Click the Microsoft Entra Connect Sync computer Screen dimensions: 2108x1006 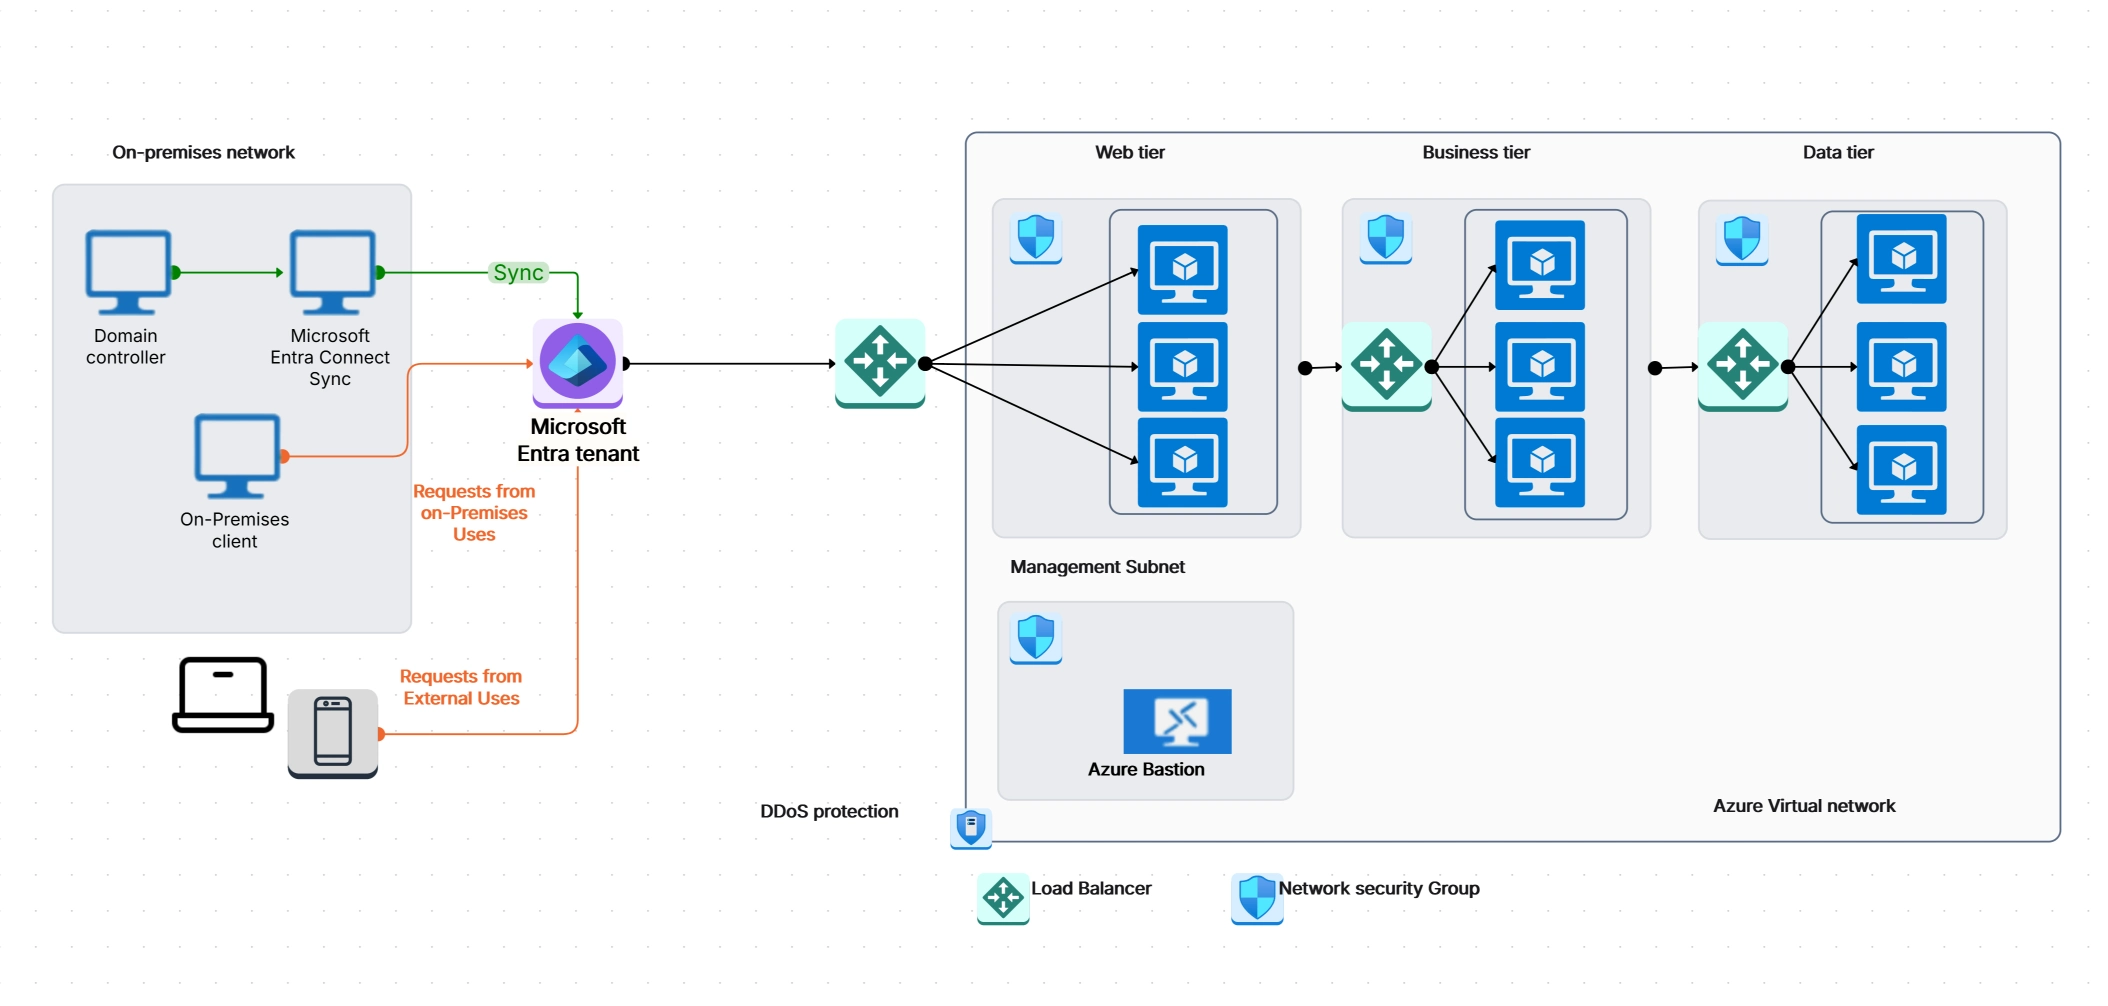pyautogui.click(x=332, y=272)
